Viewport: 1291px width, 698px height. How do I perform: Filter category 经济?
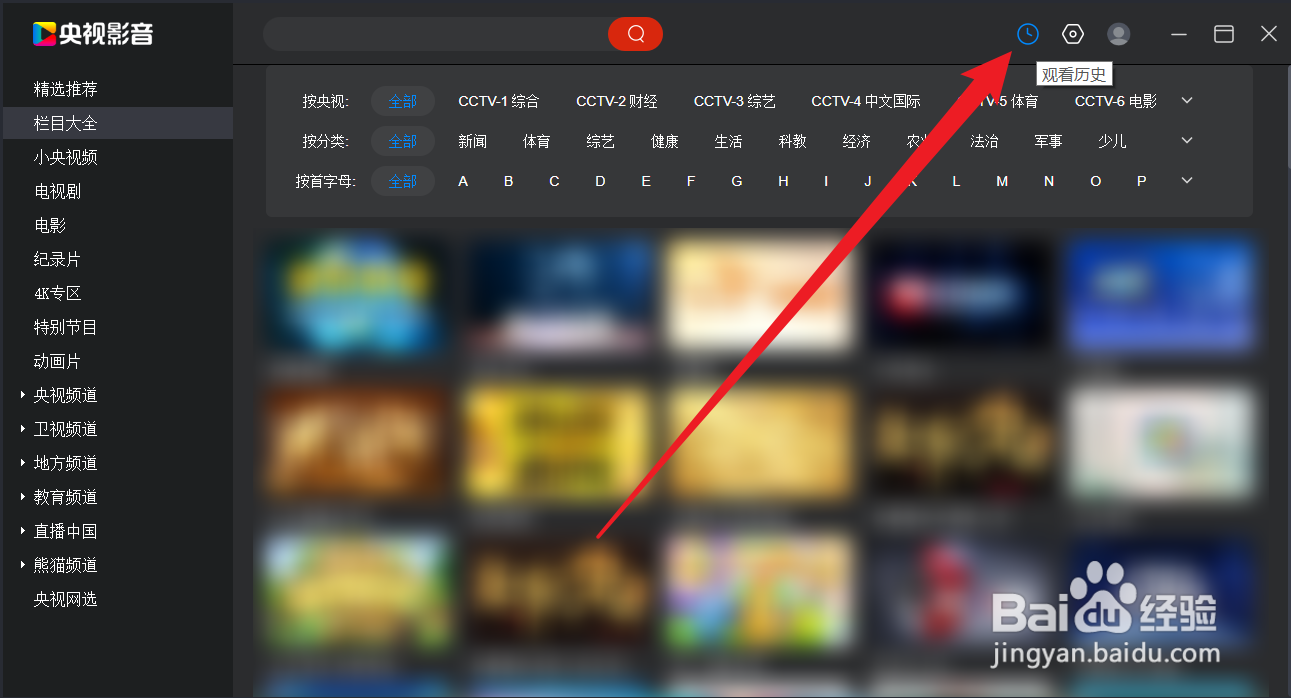coord(857,141)
